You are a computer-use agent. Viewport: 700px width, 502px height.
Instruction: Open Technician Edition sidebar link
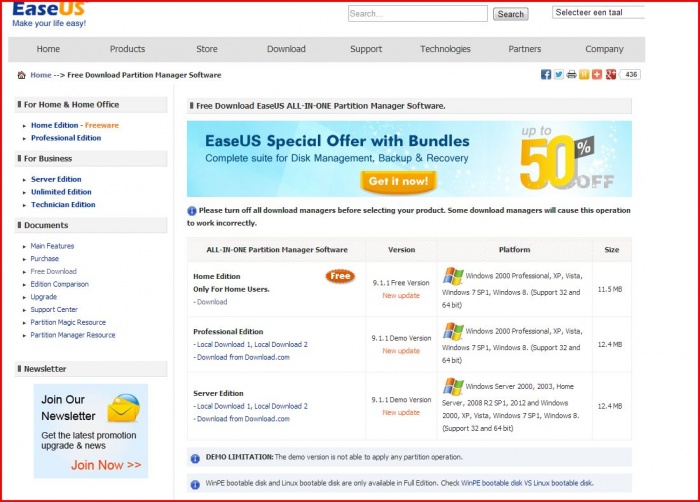pyautogui.click(x=63, y=205)
